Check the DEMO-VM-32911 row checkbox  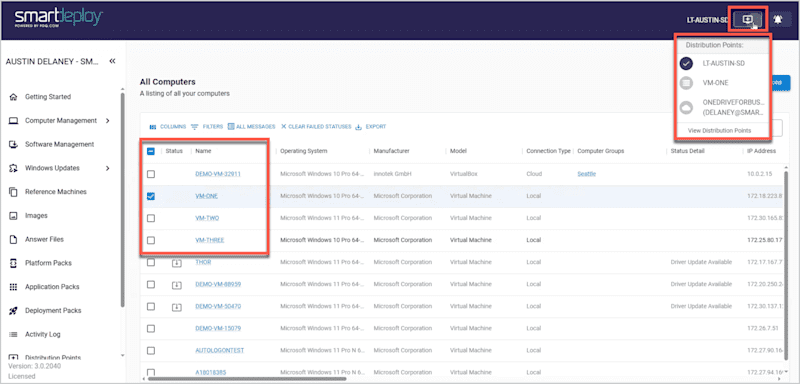click(x=151, y=174)
